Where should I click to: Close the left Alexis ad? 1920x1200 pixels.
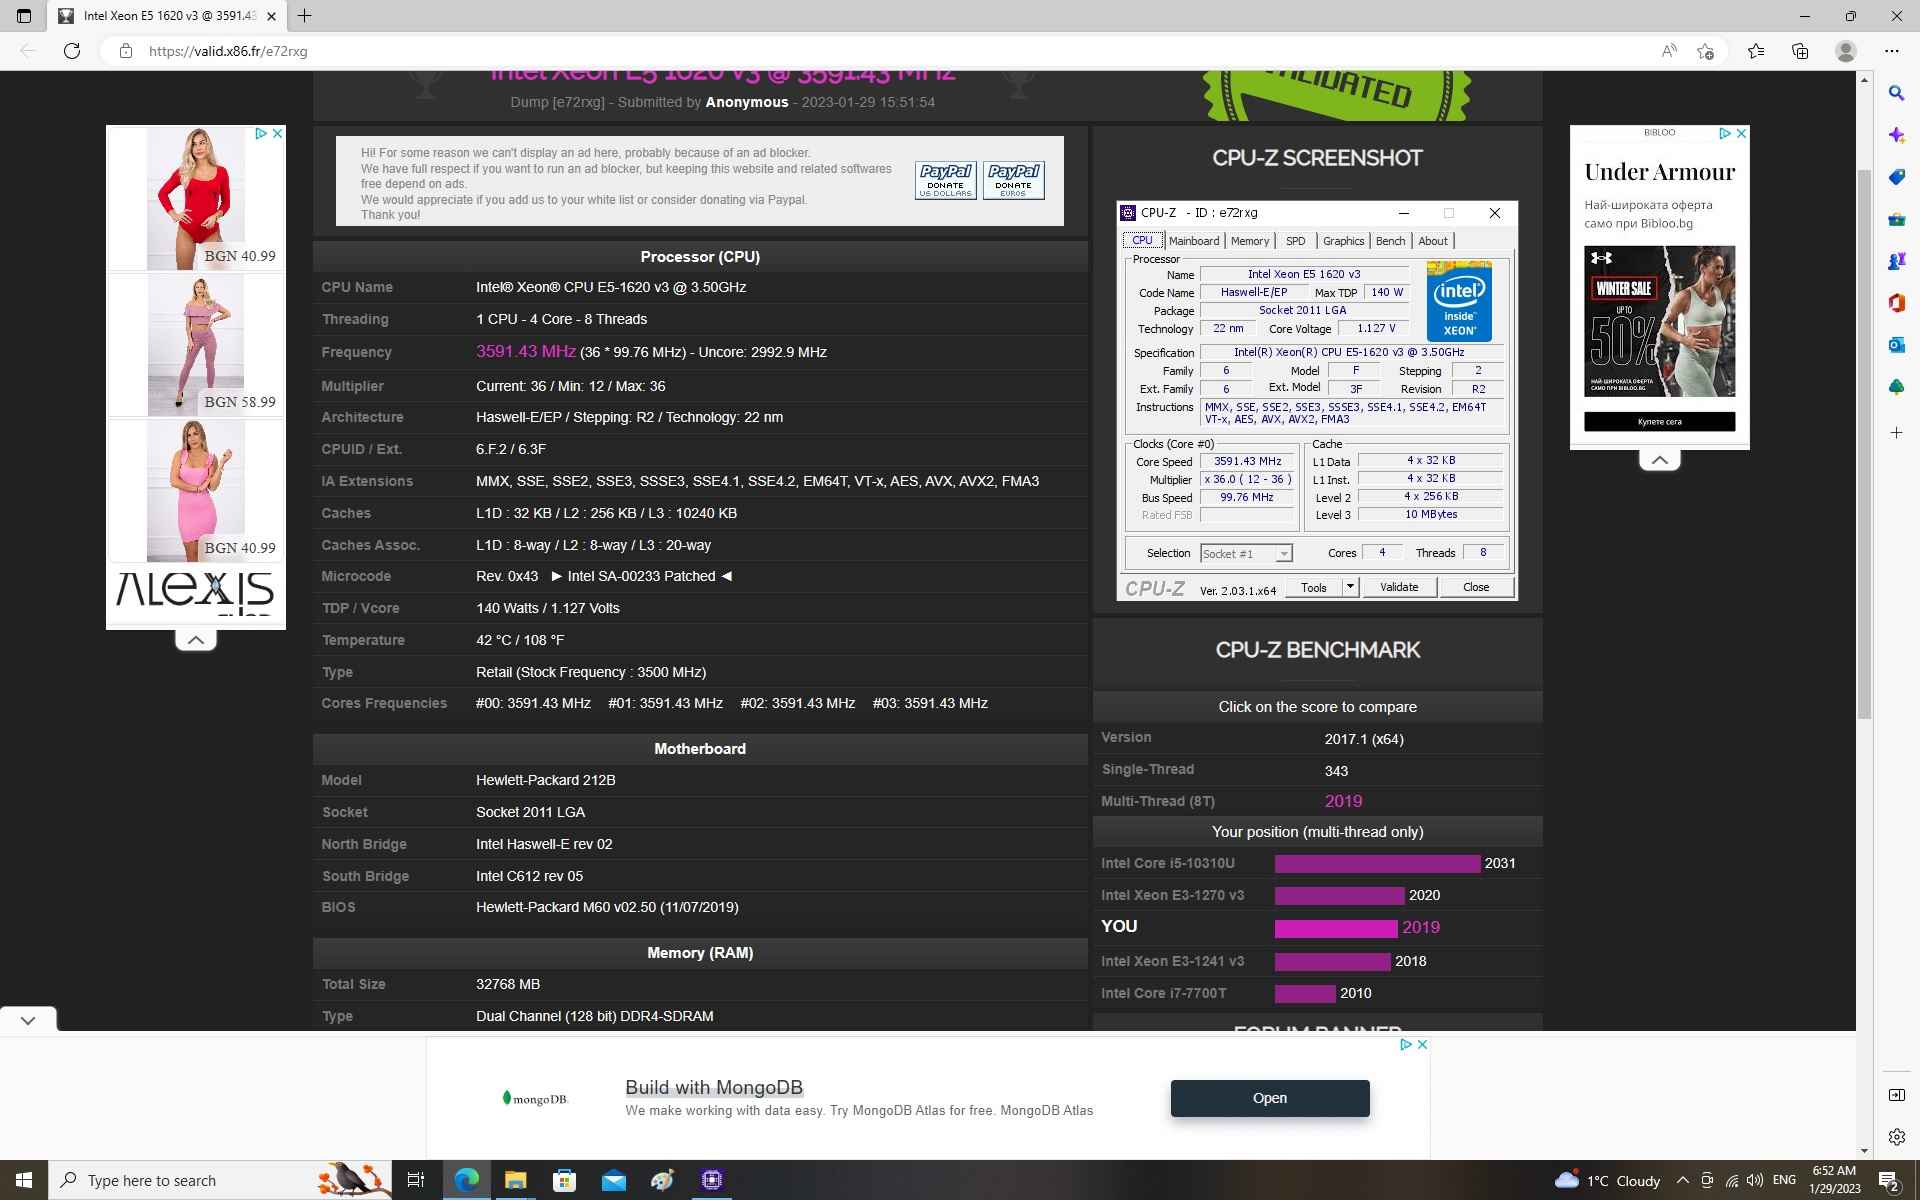[278, 133]
